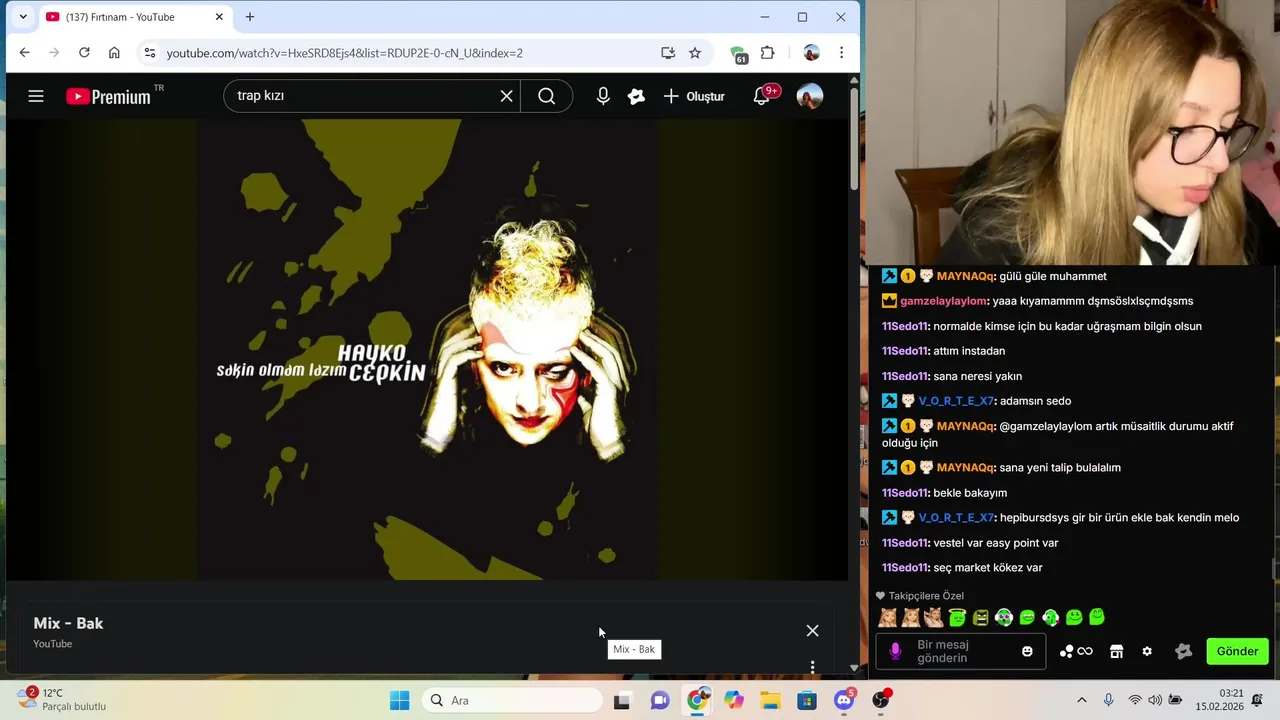Install app icon in the address bar
This screenshot has height=720, width=1280.
(x=668, y=53)
